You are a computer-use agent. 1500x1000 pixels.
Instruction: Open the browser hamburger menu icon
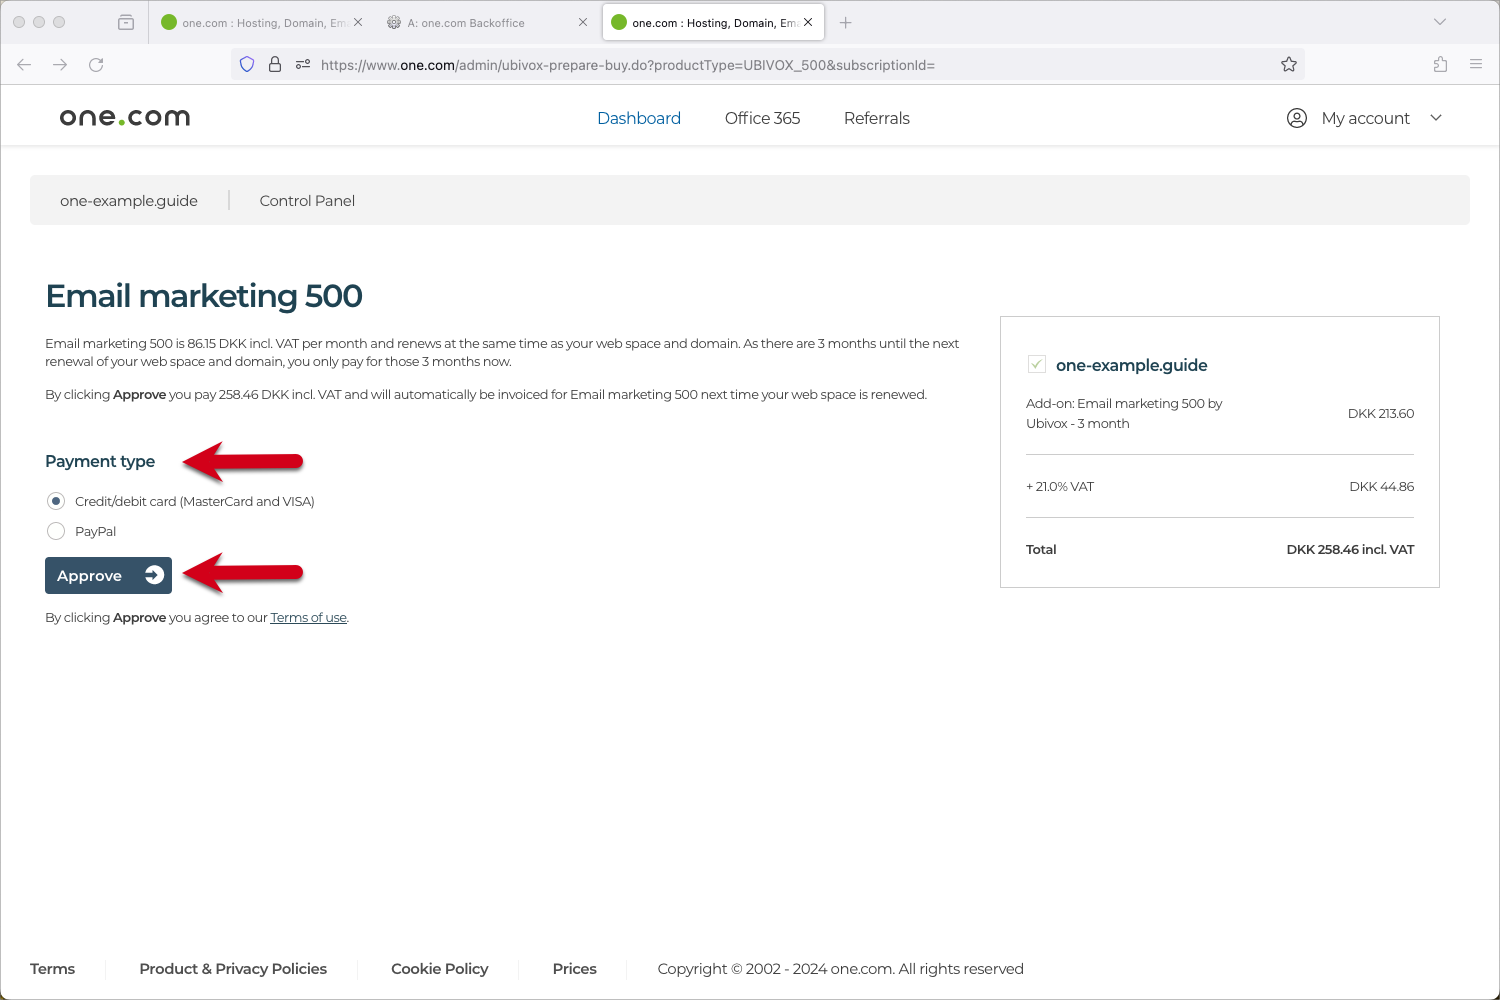click(x=1476, y=64)
